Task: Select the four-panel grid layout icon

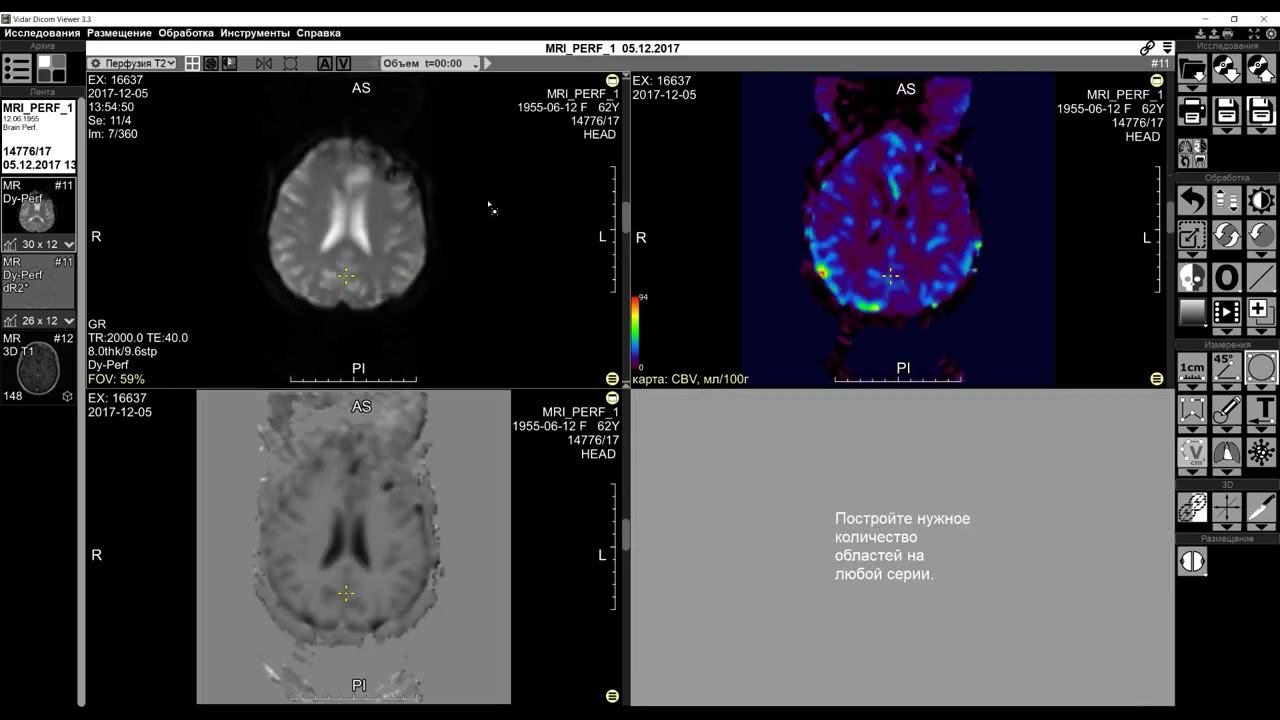Action: pos(192,63)
